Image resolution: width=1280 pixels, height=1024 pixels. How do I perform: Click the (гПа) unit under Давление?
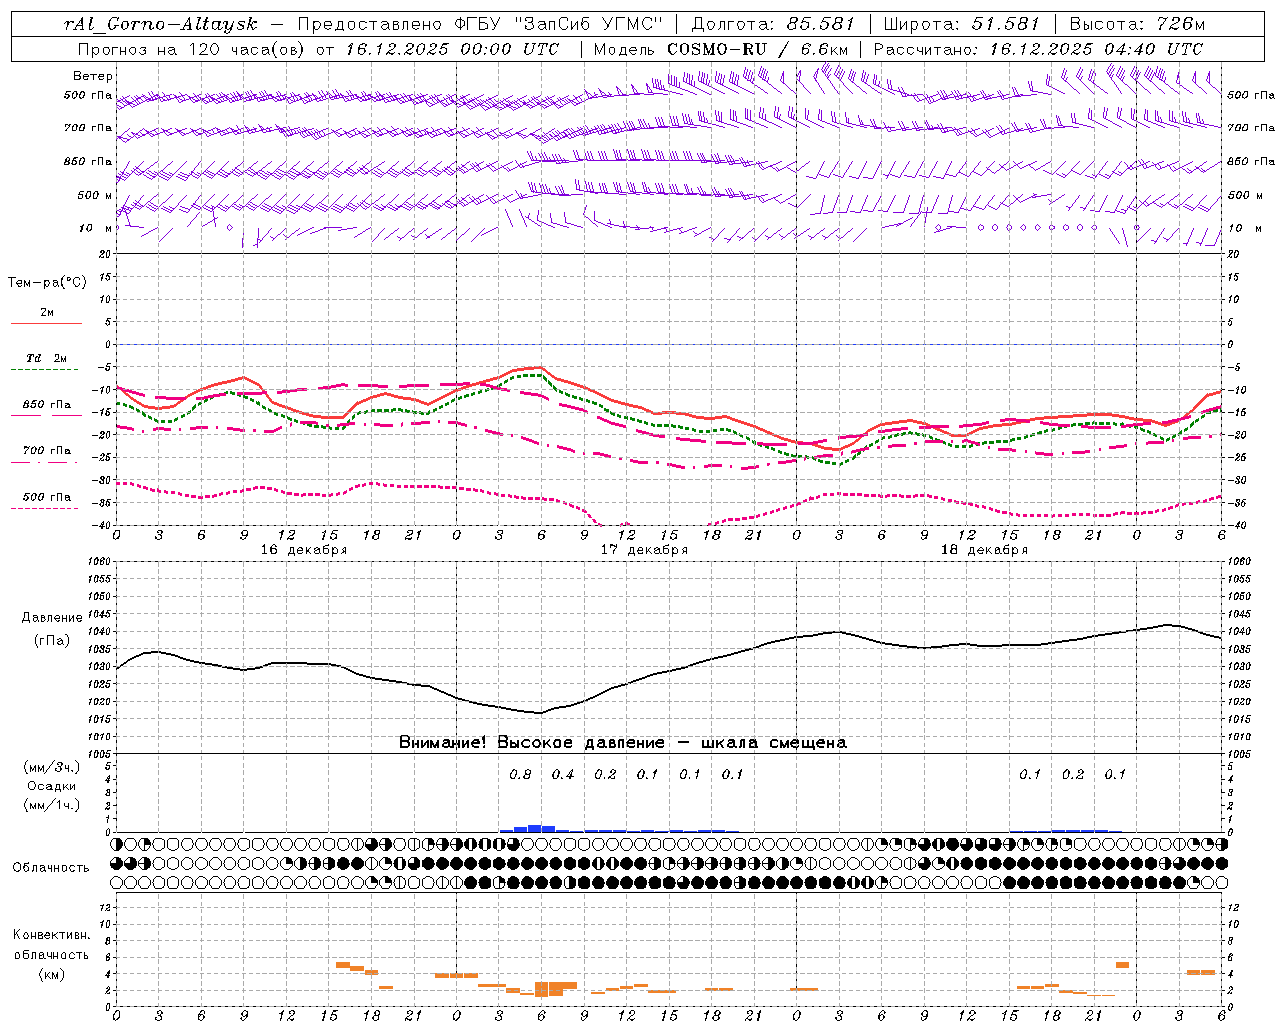point(52,640)
